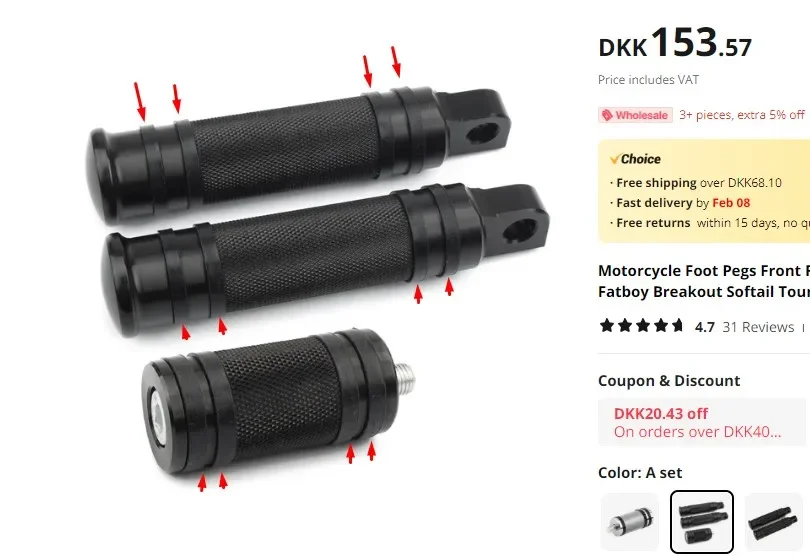The image size is (810, 556).
Task: Claim the DKK20.43 off coupon
Action: (702, 422)
